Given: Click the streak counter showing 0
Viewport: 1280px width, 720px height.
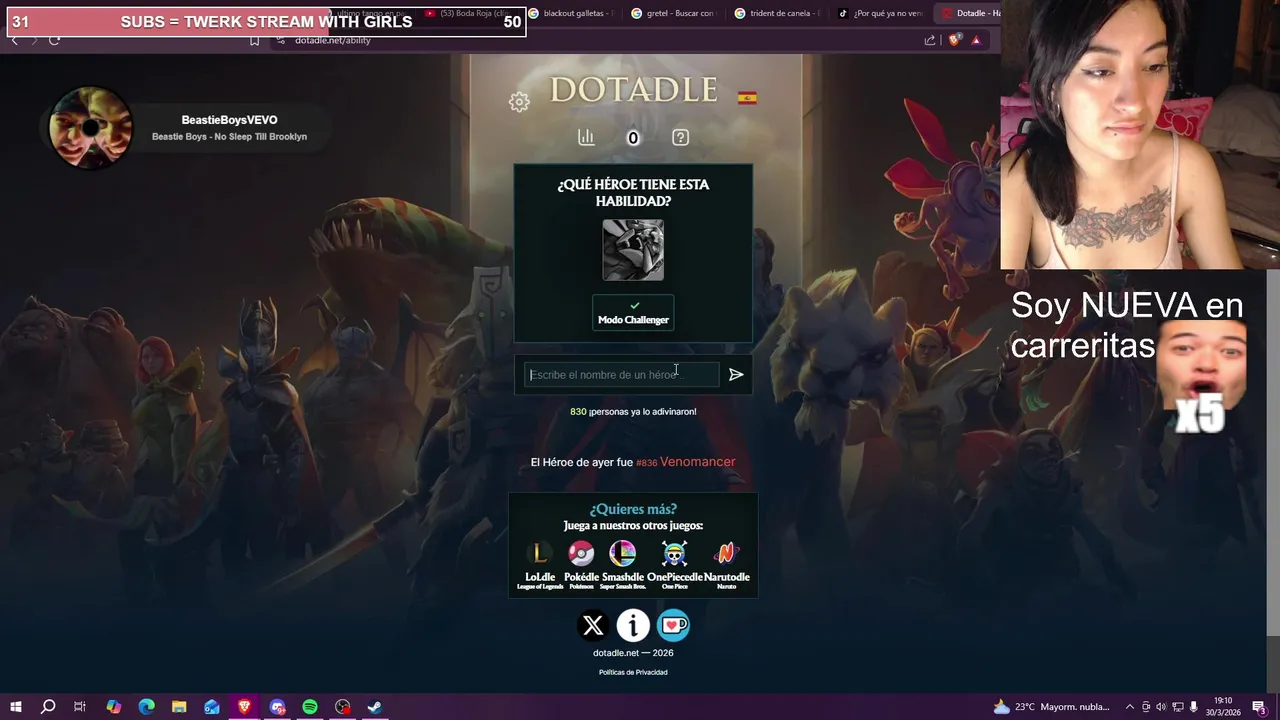Looking at the screenshot, I should point(633,138).
